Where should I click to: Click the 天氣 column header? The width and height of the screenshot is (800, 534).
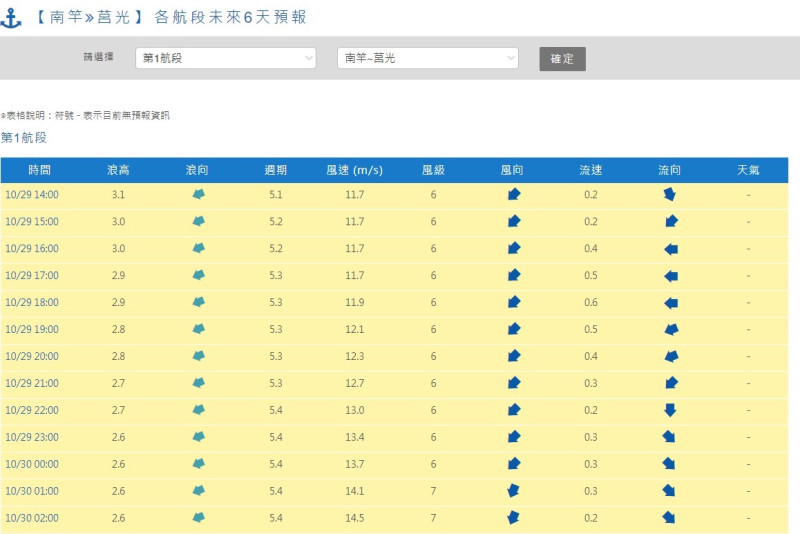[748, 170]
